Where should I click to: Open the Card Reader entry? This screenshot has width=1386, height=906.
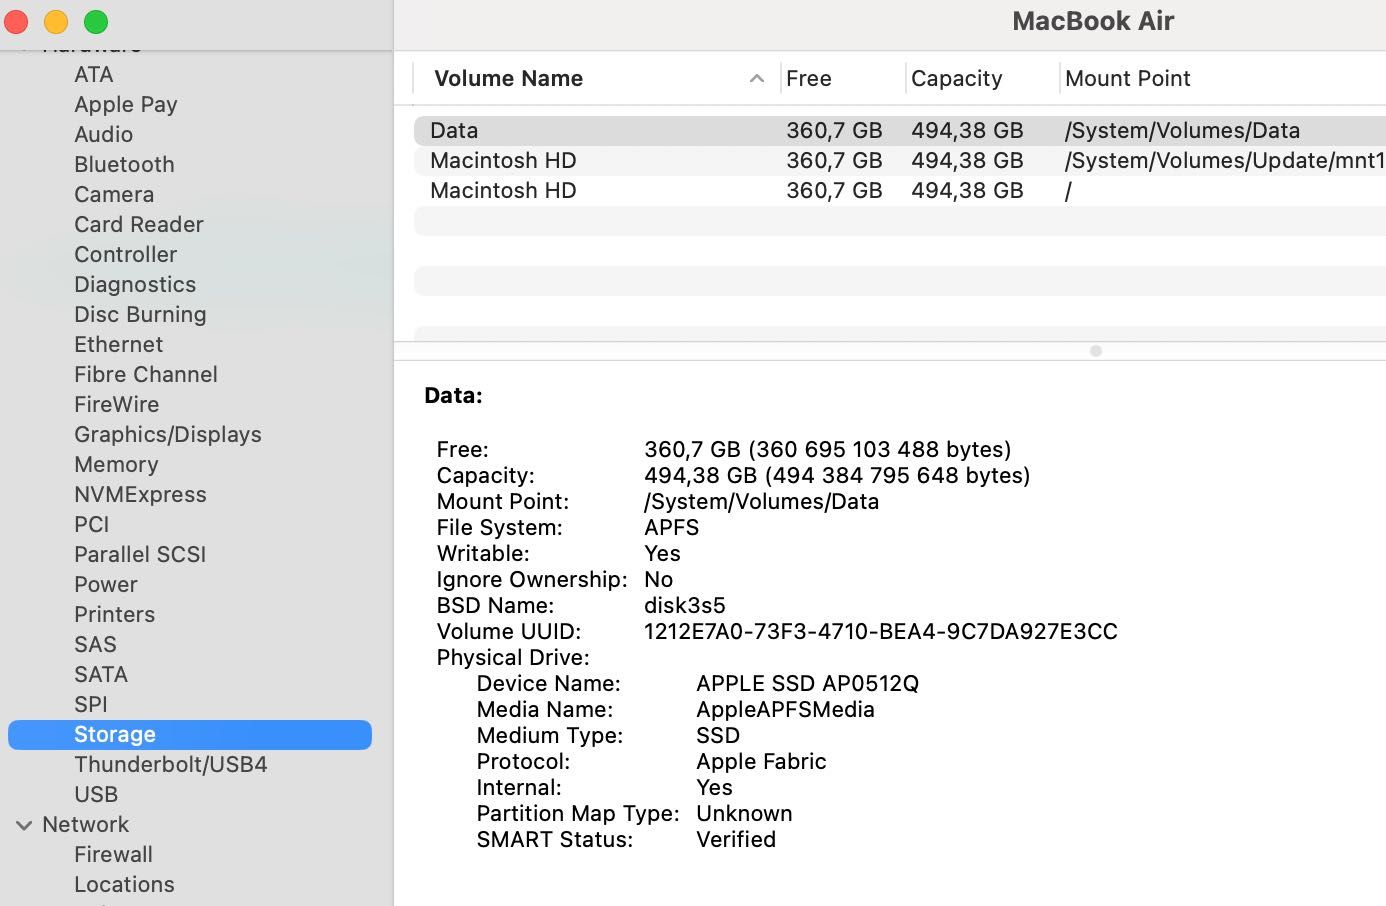click(139, 224)
